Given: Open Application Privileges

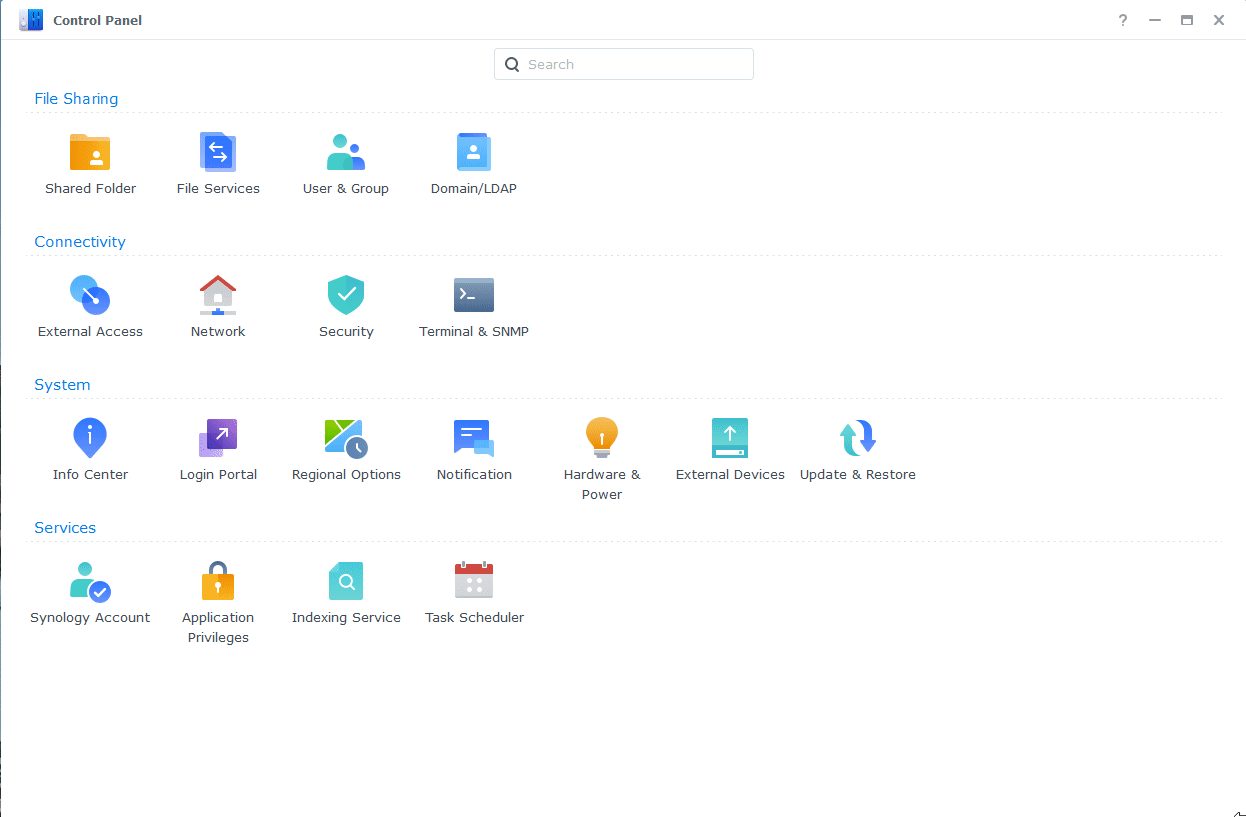Looking at the screenshot, I should [x=218, y=582].
